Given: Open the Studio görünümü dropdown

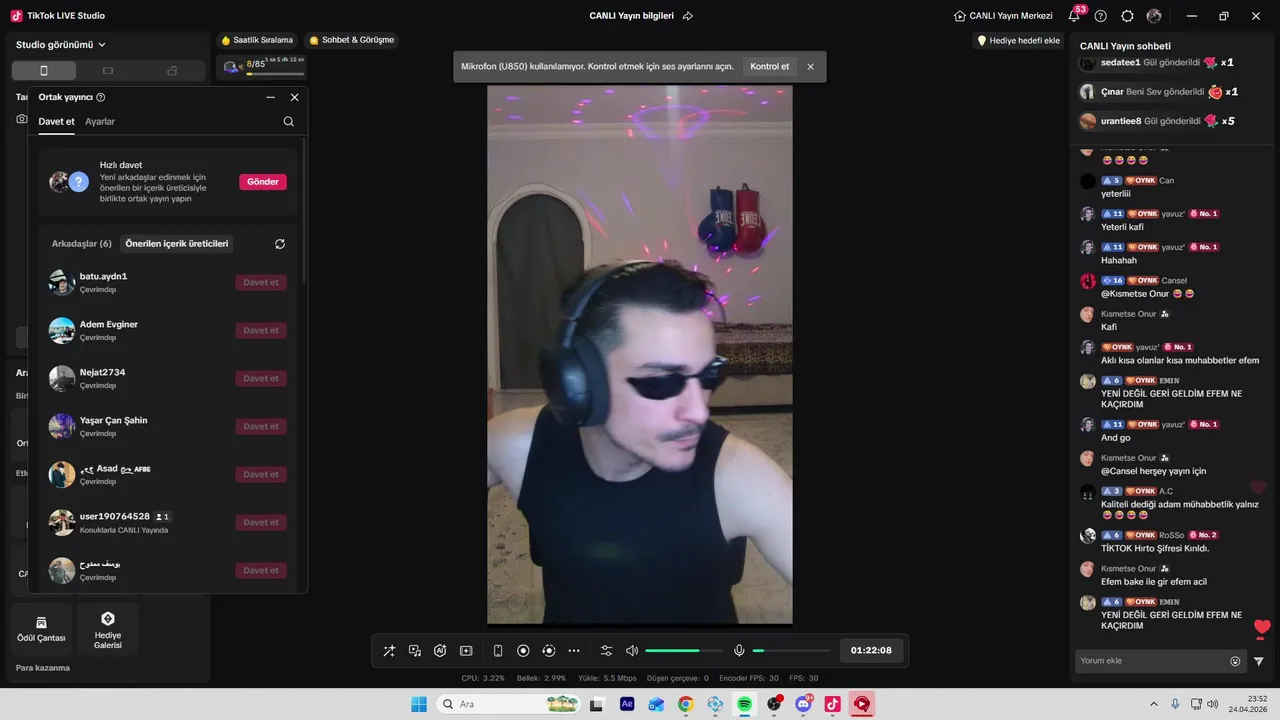Looking at the screenshot, I should [x=61, y=45].
